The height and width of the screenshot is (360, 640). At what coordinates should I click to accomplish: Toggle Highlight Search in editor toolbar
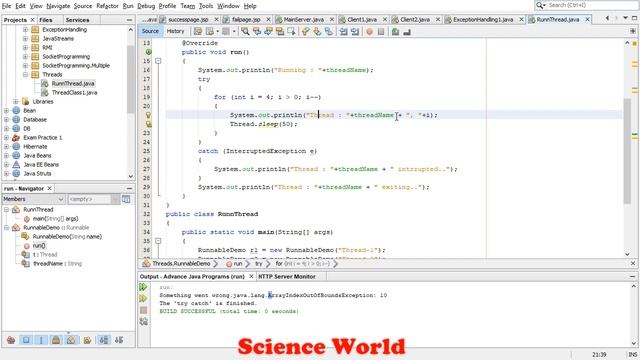point(280,31)
